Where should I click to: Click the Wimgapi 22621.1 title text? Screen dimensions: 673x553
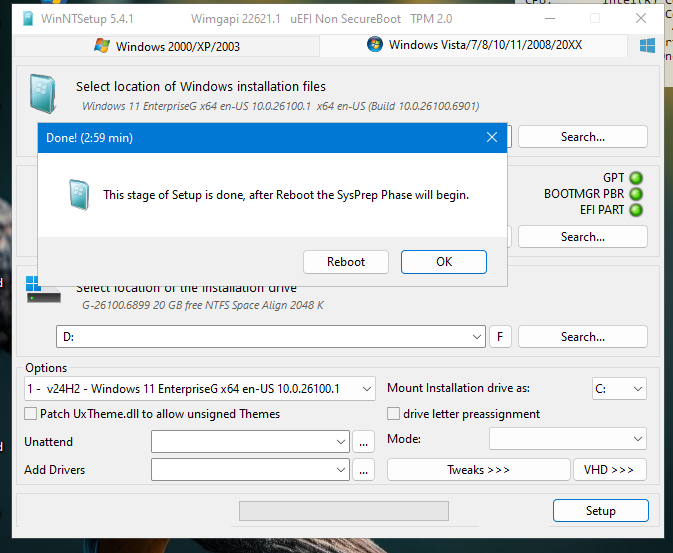(236, 19)
